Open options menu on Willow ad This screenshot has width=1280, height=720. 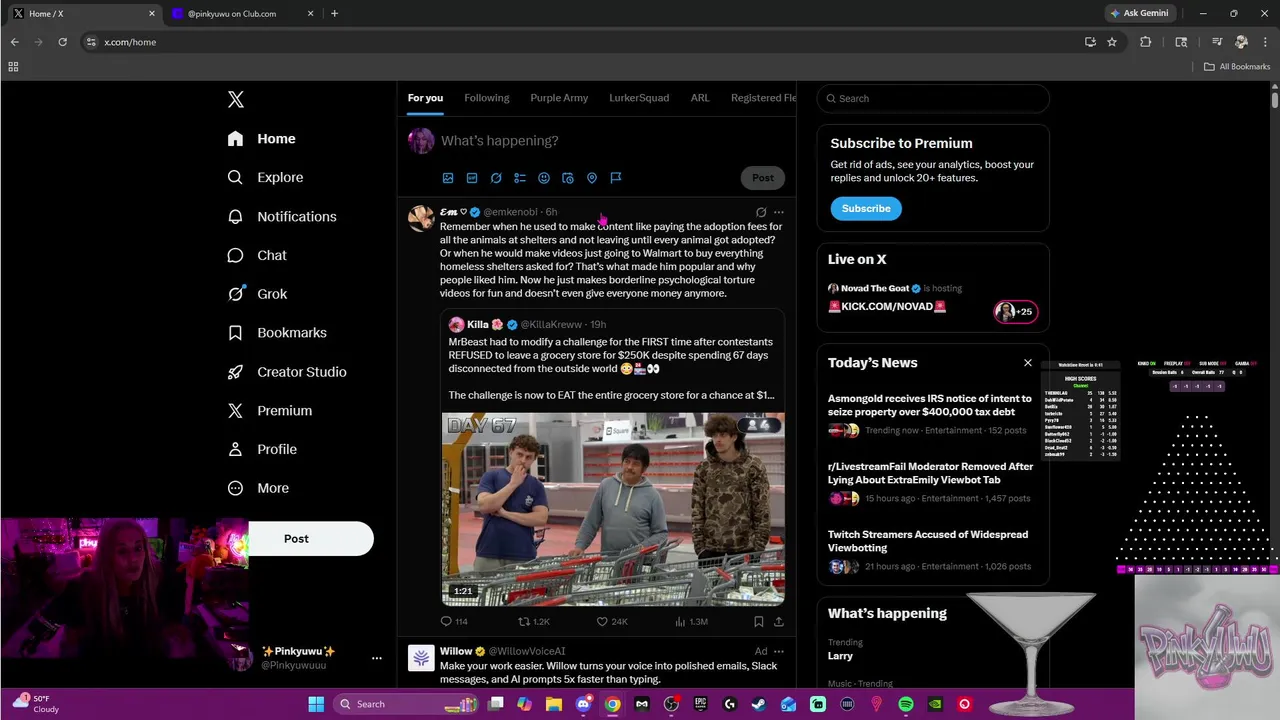779,651
